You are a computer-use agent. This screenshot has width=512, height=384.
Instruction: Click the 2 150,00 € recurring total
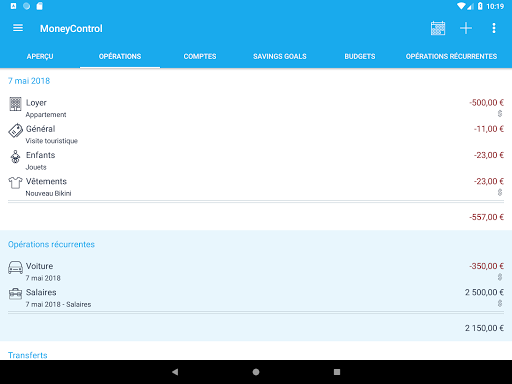pyautogui.click(x=484, y=328)
